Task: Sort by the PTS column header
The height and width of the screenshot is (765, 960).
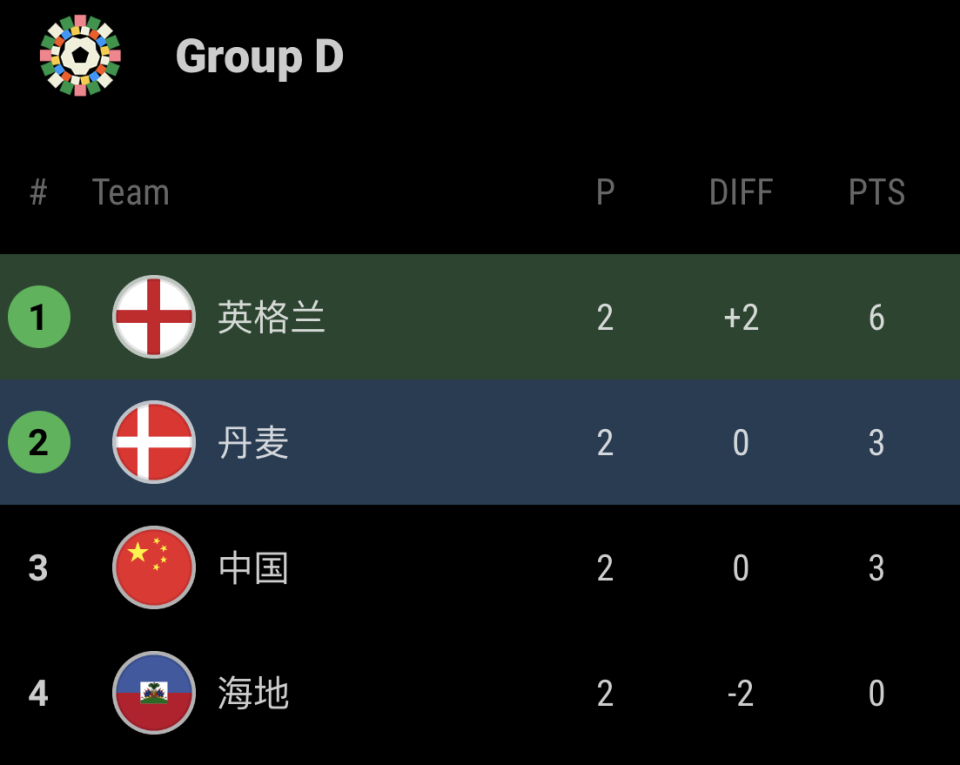Action: click(x=876, y=192)
